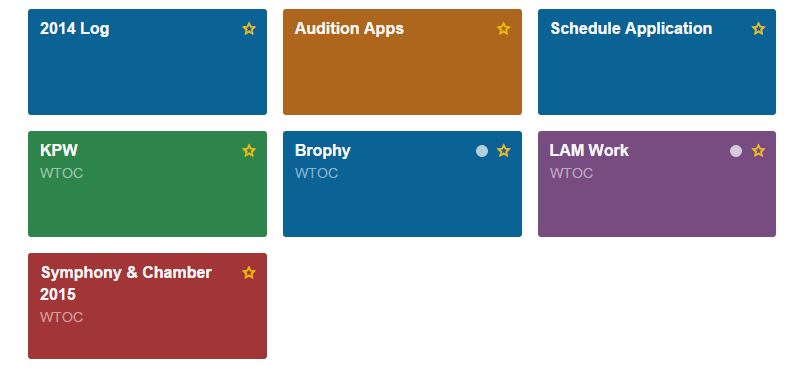Unstar Symphony & Chamber 2015 board
The height and width of the screenshot is (378, 798).
tap(249, 273)
